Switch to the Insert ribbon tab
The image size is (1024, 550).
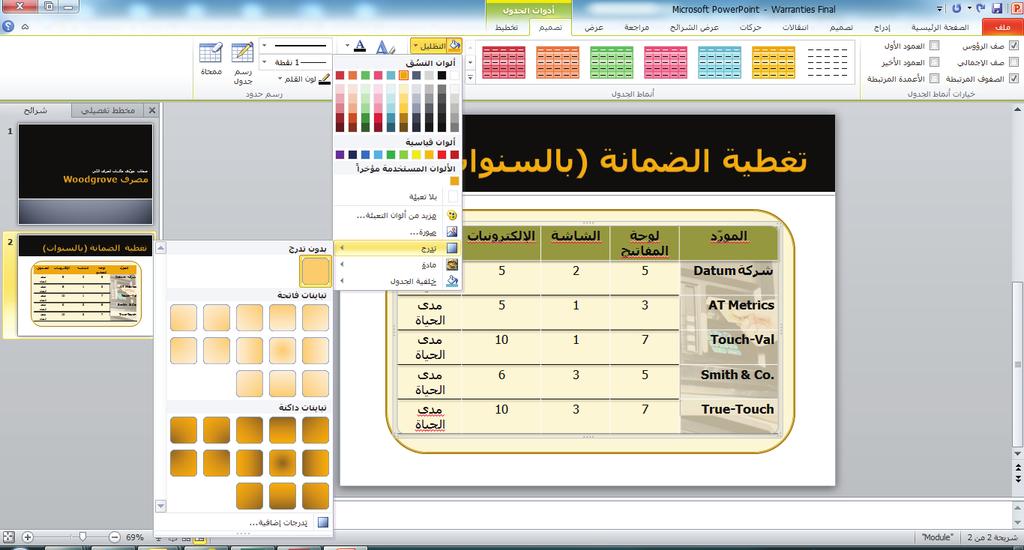(x=882, y=27)
